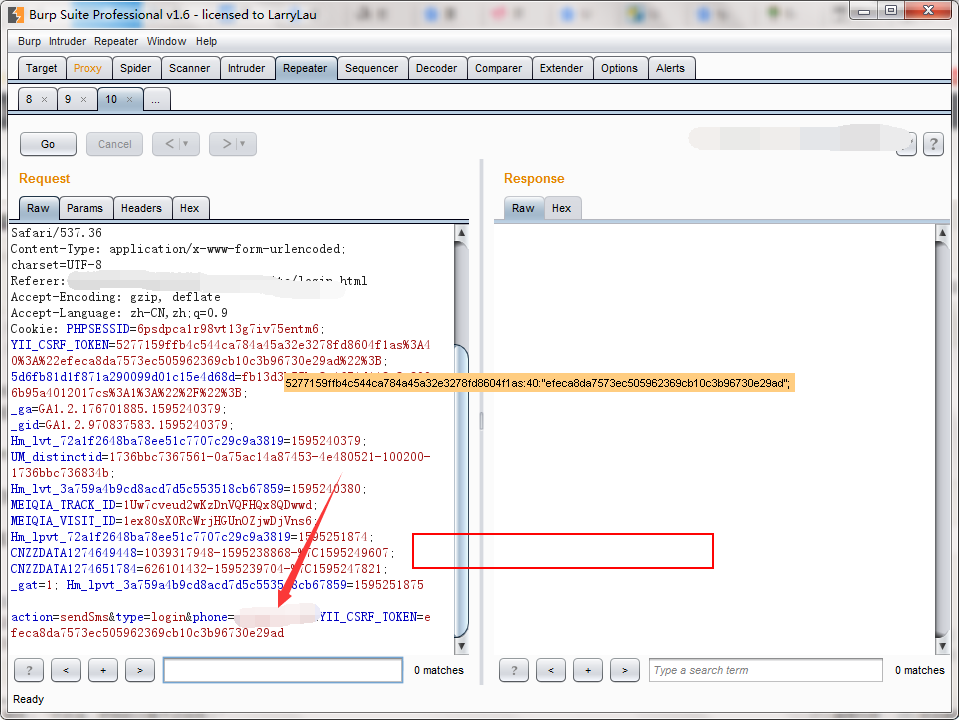Image resolution: width=959 pixels, height=720 pixels.
Task: Click the Go button to send request
Action: [x=48, y=144]
